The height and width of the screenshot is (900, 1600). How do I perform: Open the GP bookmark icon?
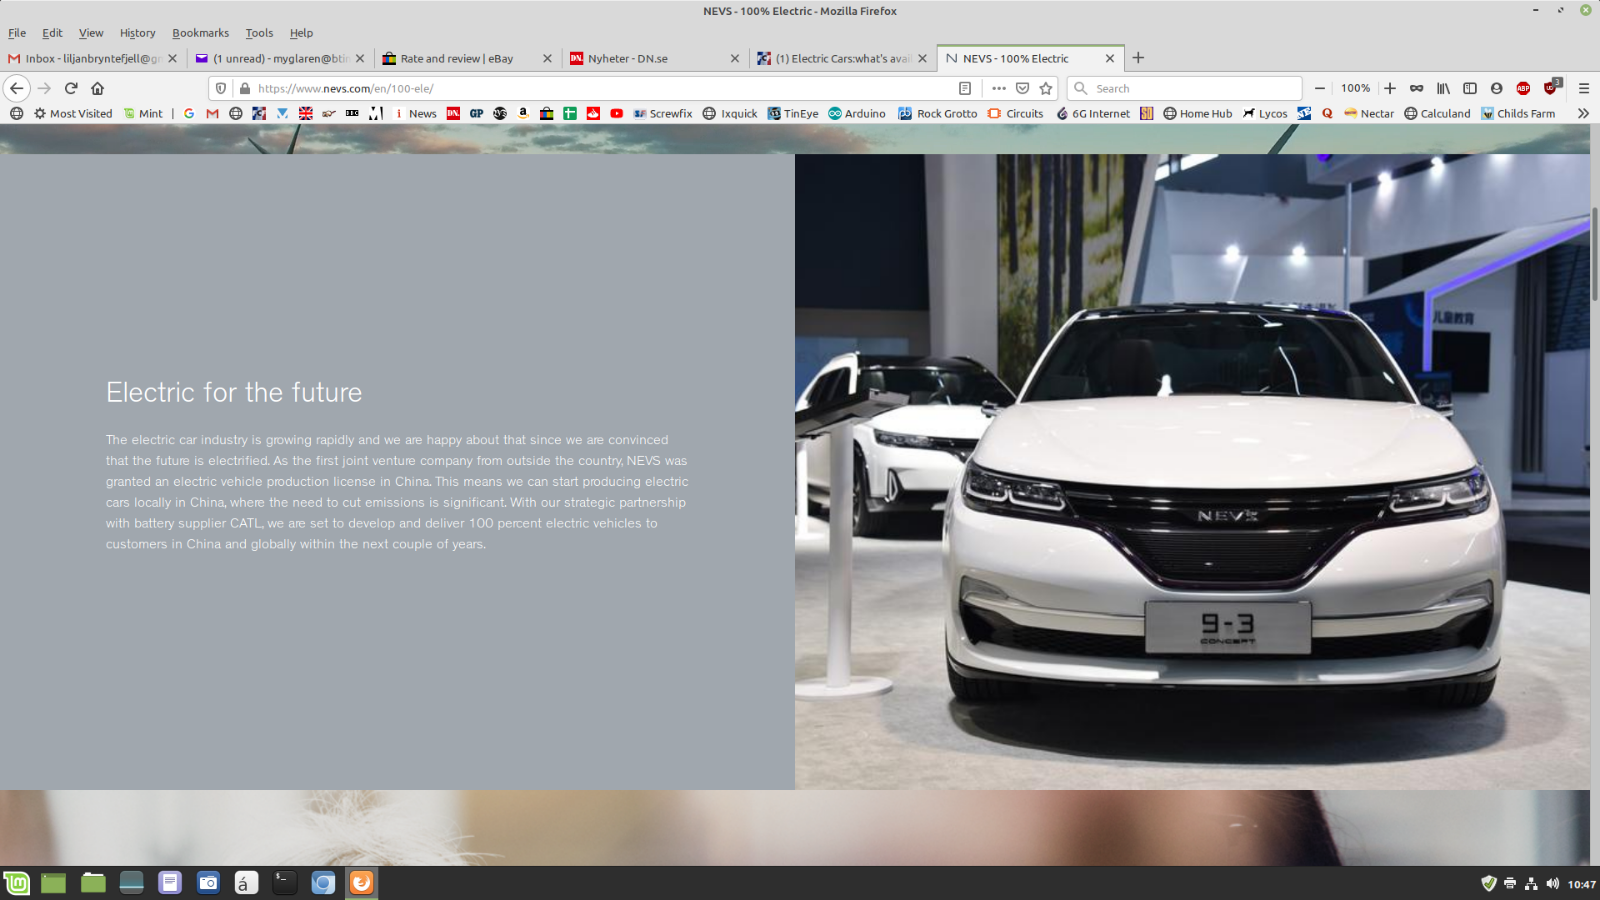click(477, 113)
